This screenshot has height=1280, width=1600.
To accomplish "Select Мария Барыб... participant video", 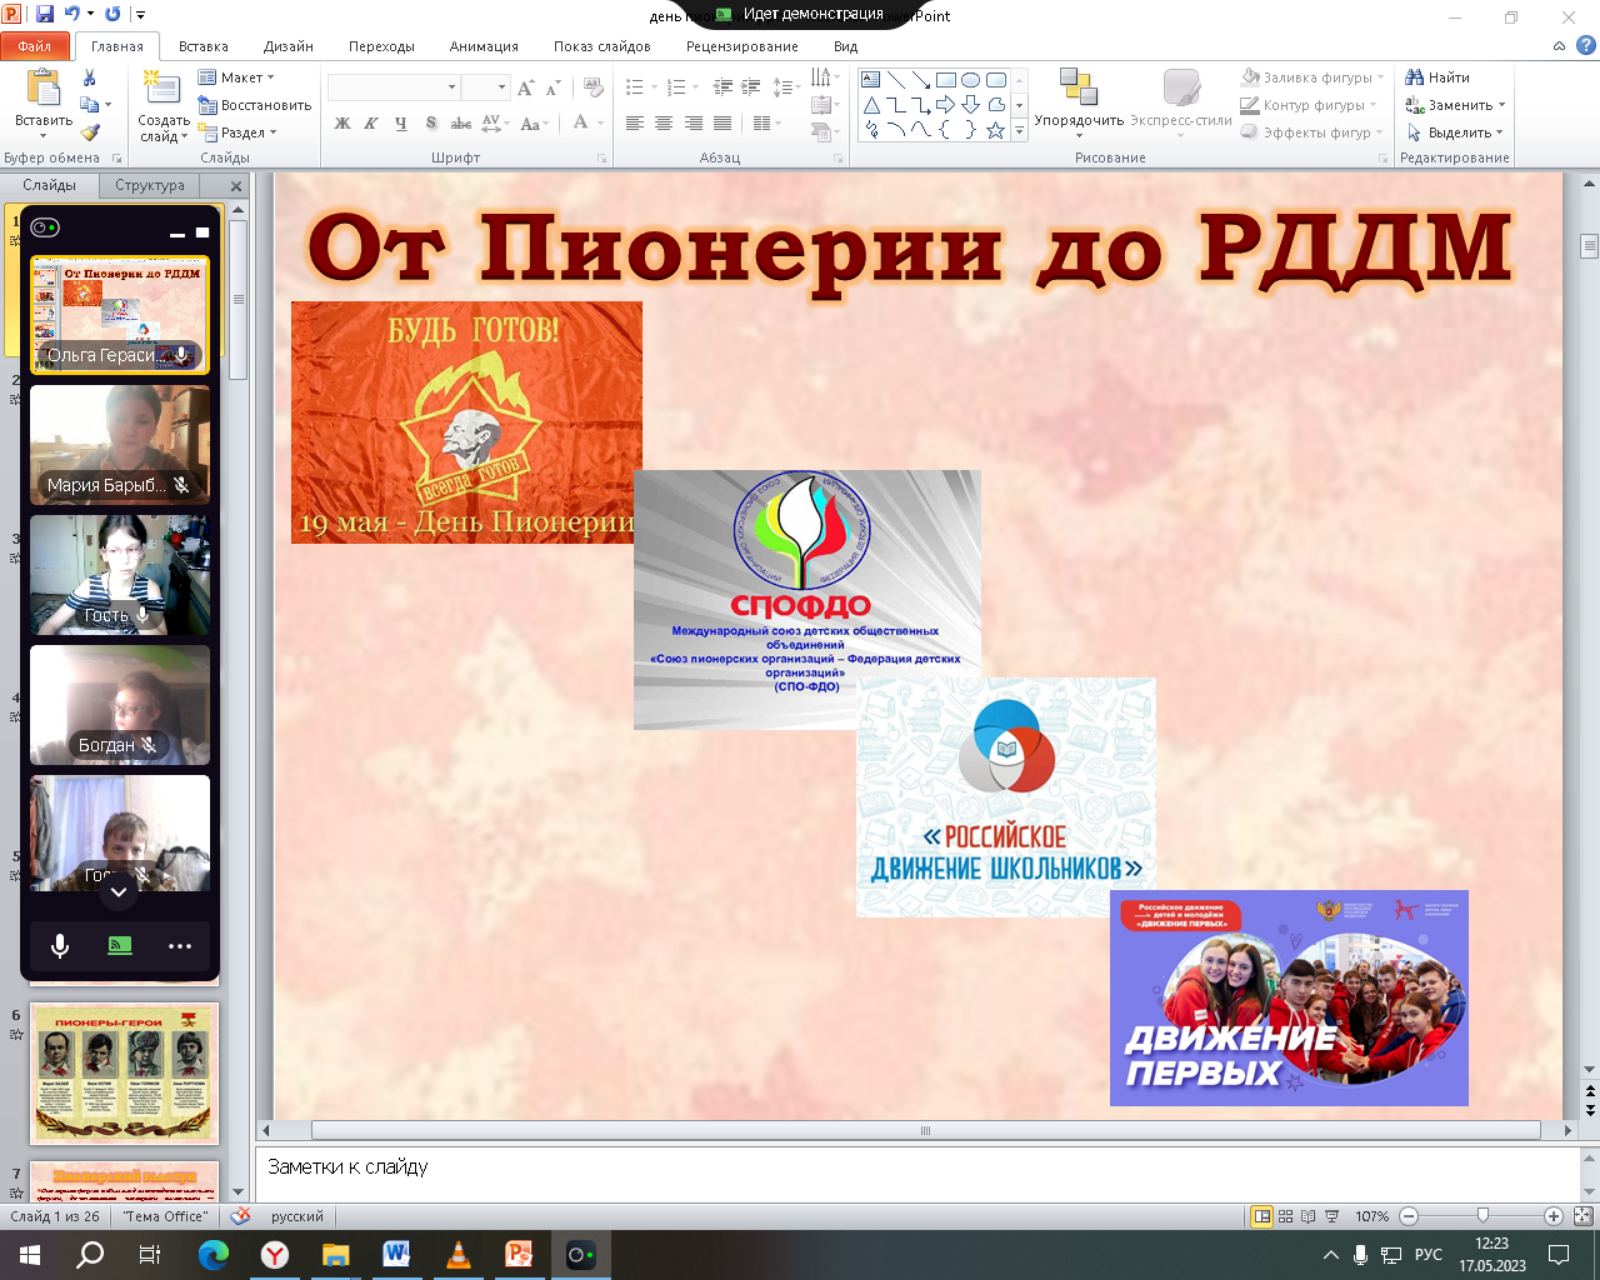I will tap(120, 445).
